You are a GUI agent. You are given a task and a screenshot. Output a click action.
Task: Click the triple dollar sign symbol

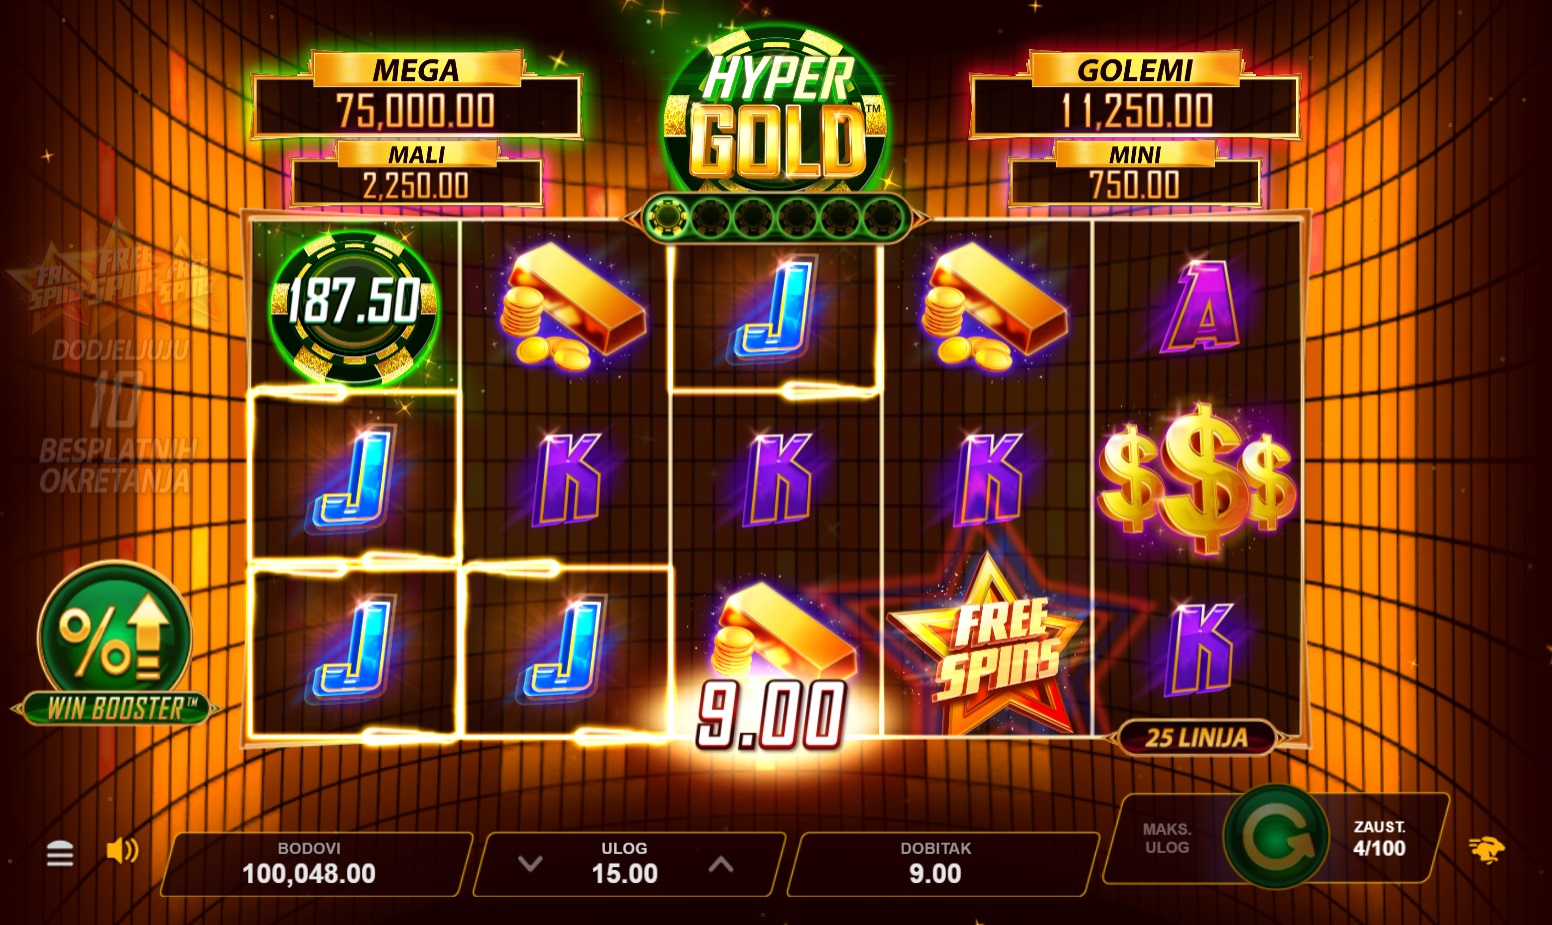tap(1196, 477)
